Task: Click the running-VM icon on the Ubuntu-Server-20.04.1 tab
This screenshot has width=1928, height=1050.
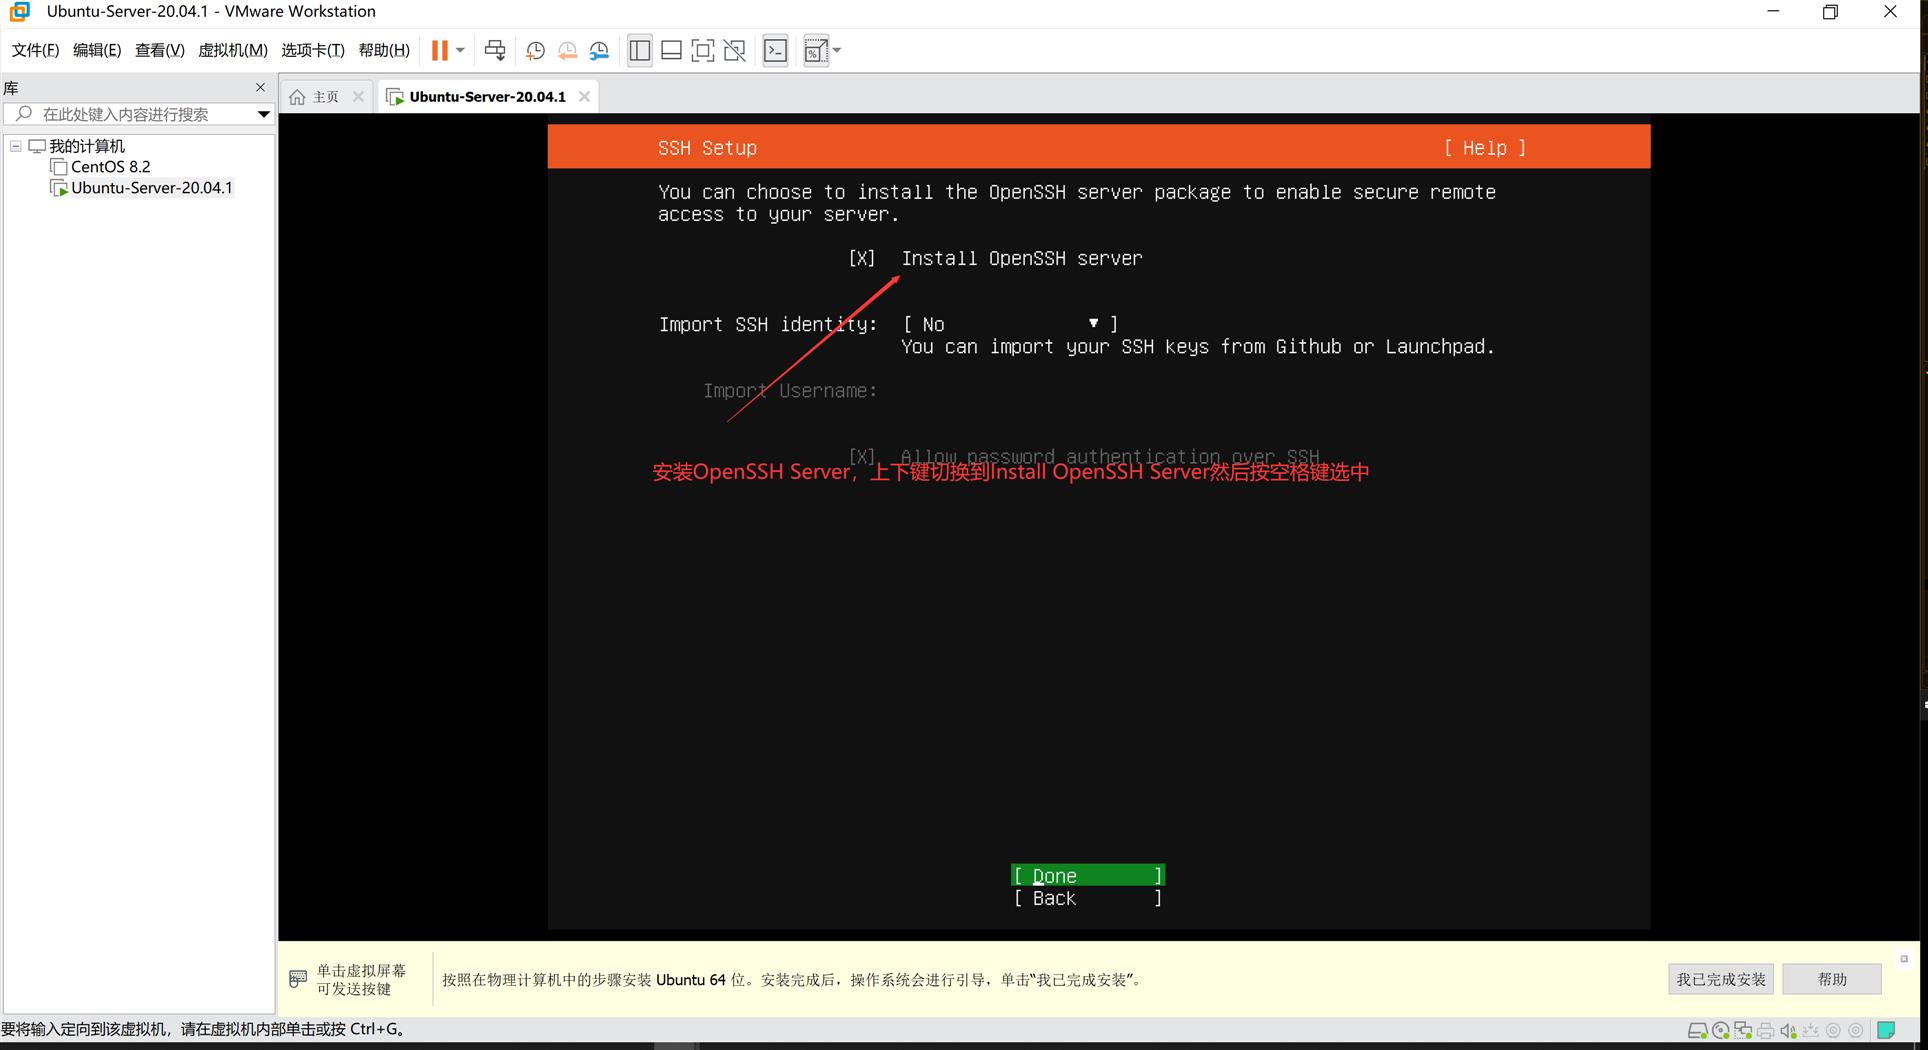Action: [395, 97]
